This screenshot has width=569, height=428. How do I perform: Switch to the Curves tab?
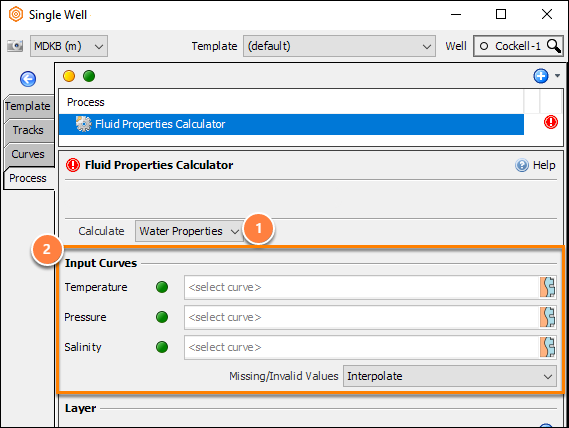[x=28, y=154]
